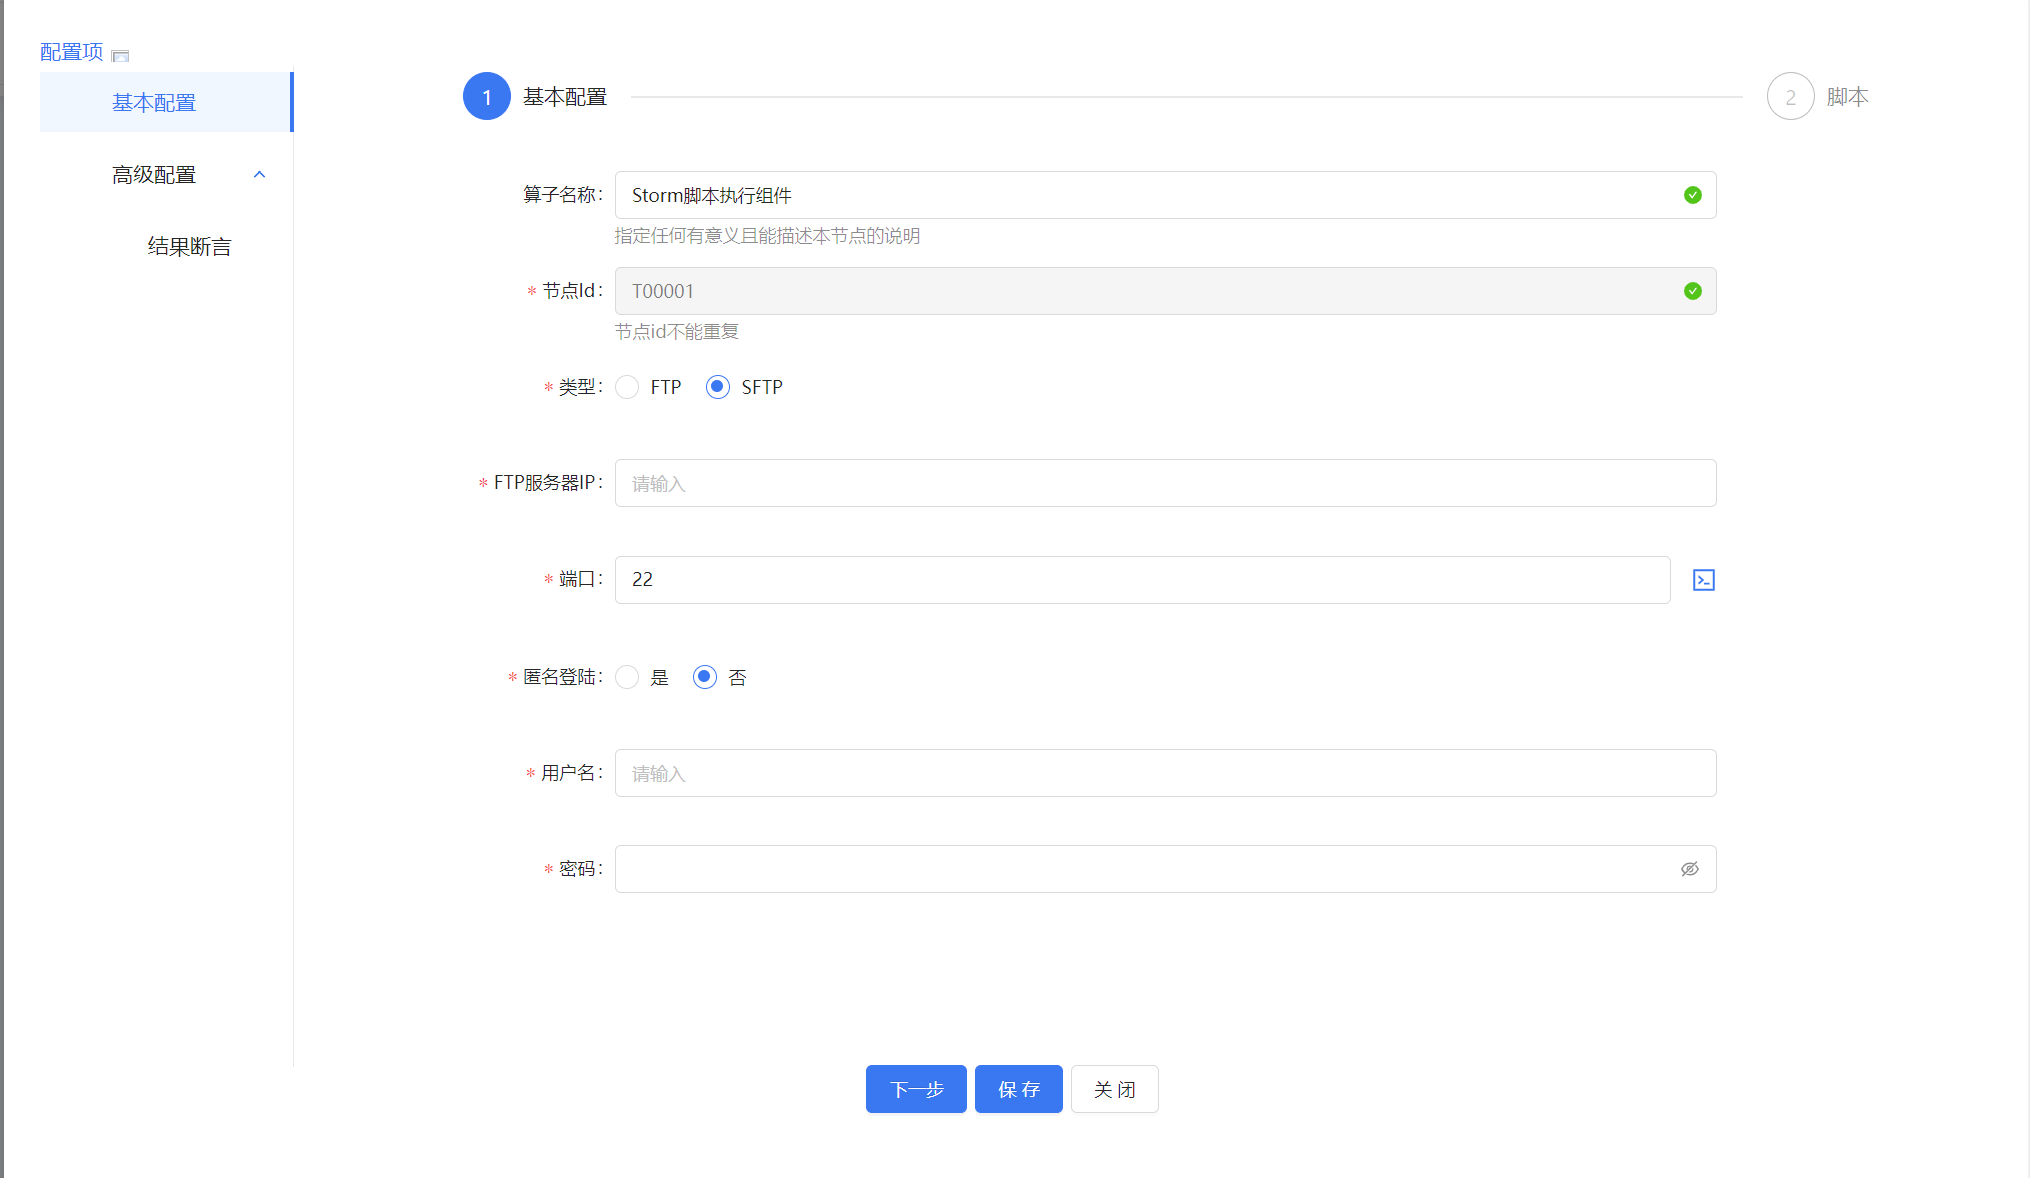This screenshot has width=2030, height=1178.
Task: Click green checkmark in 算子名称 field
Action: pos(1692,195)
